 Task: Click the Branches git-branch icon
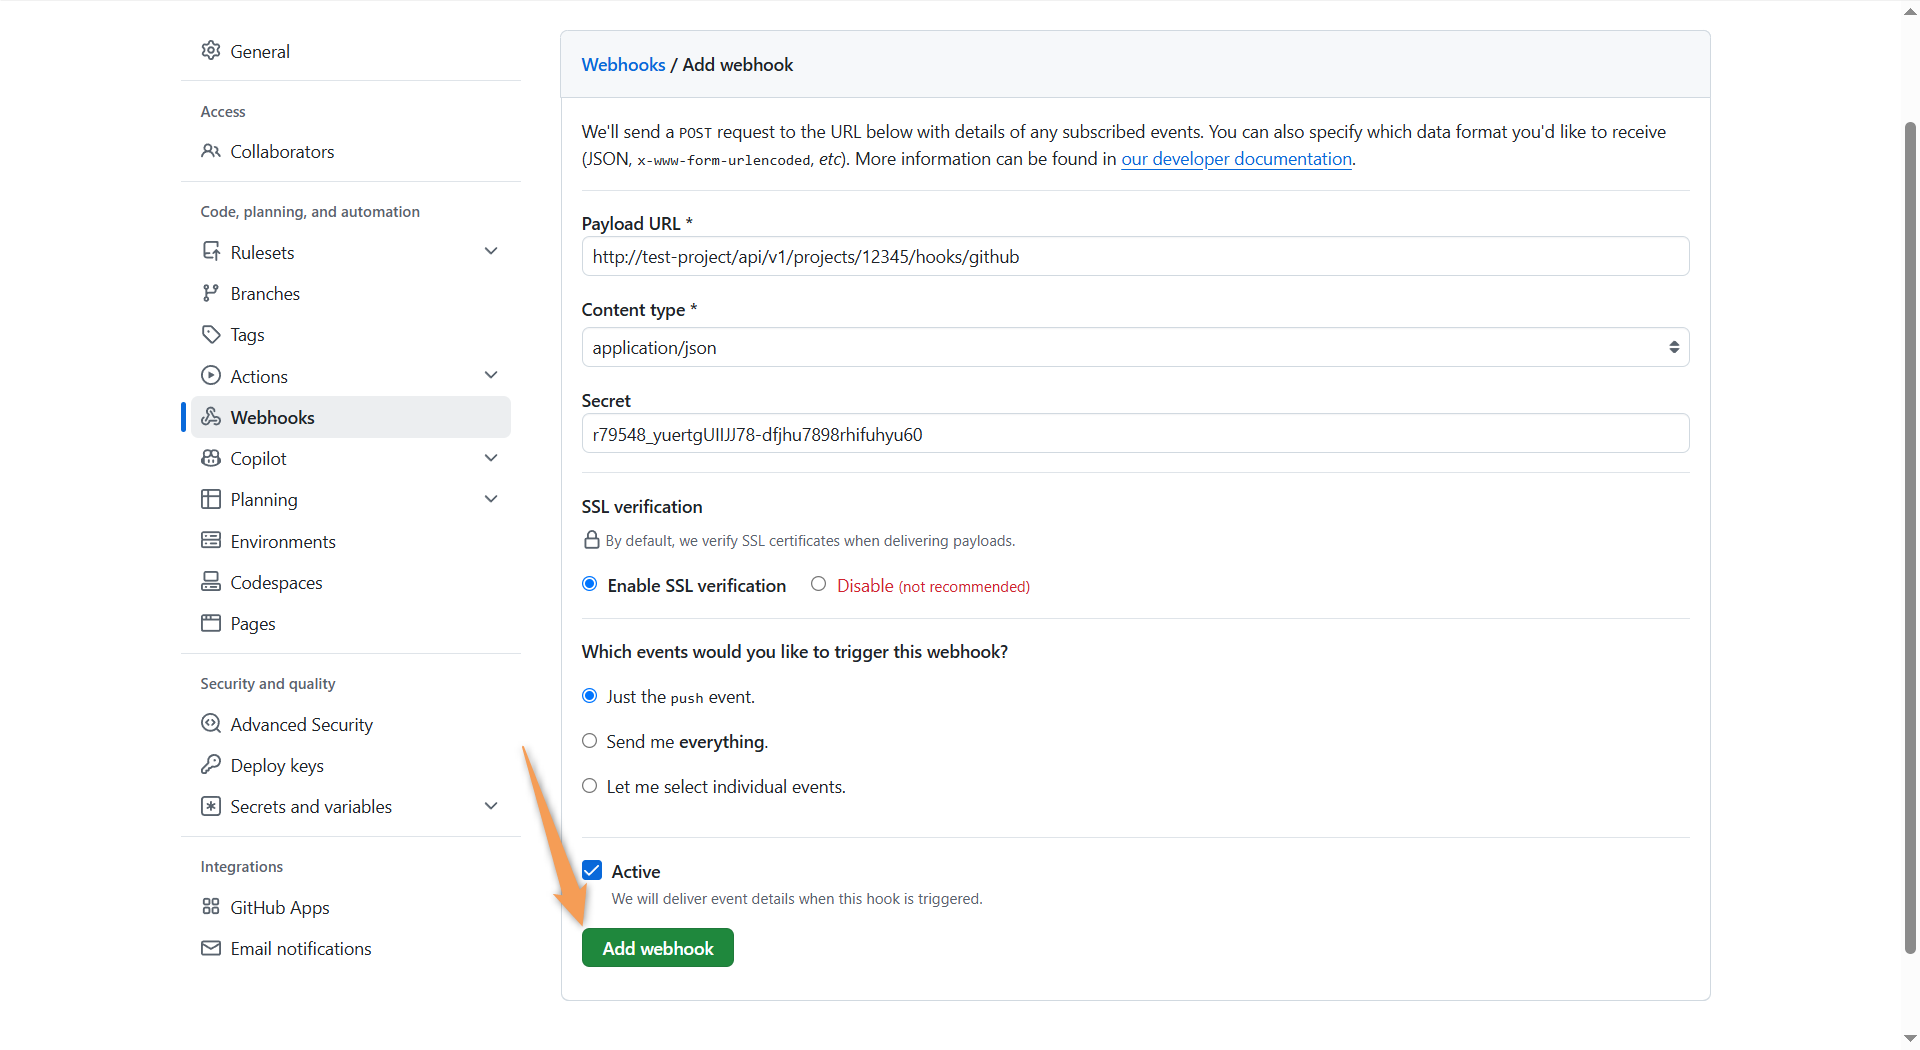tap(210, 293)
